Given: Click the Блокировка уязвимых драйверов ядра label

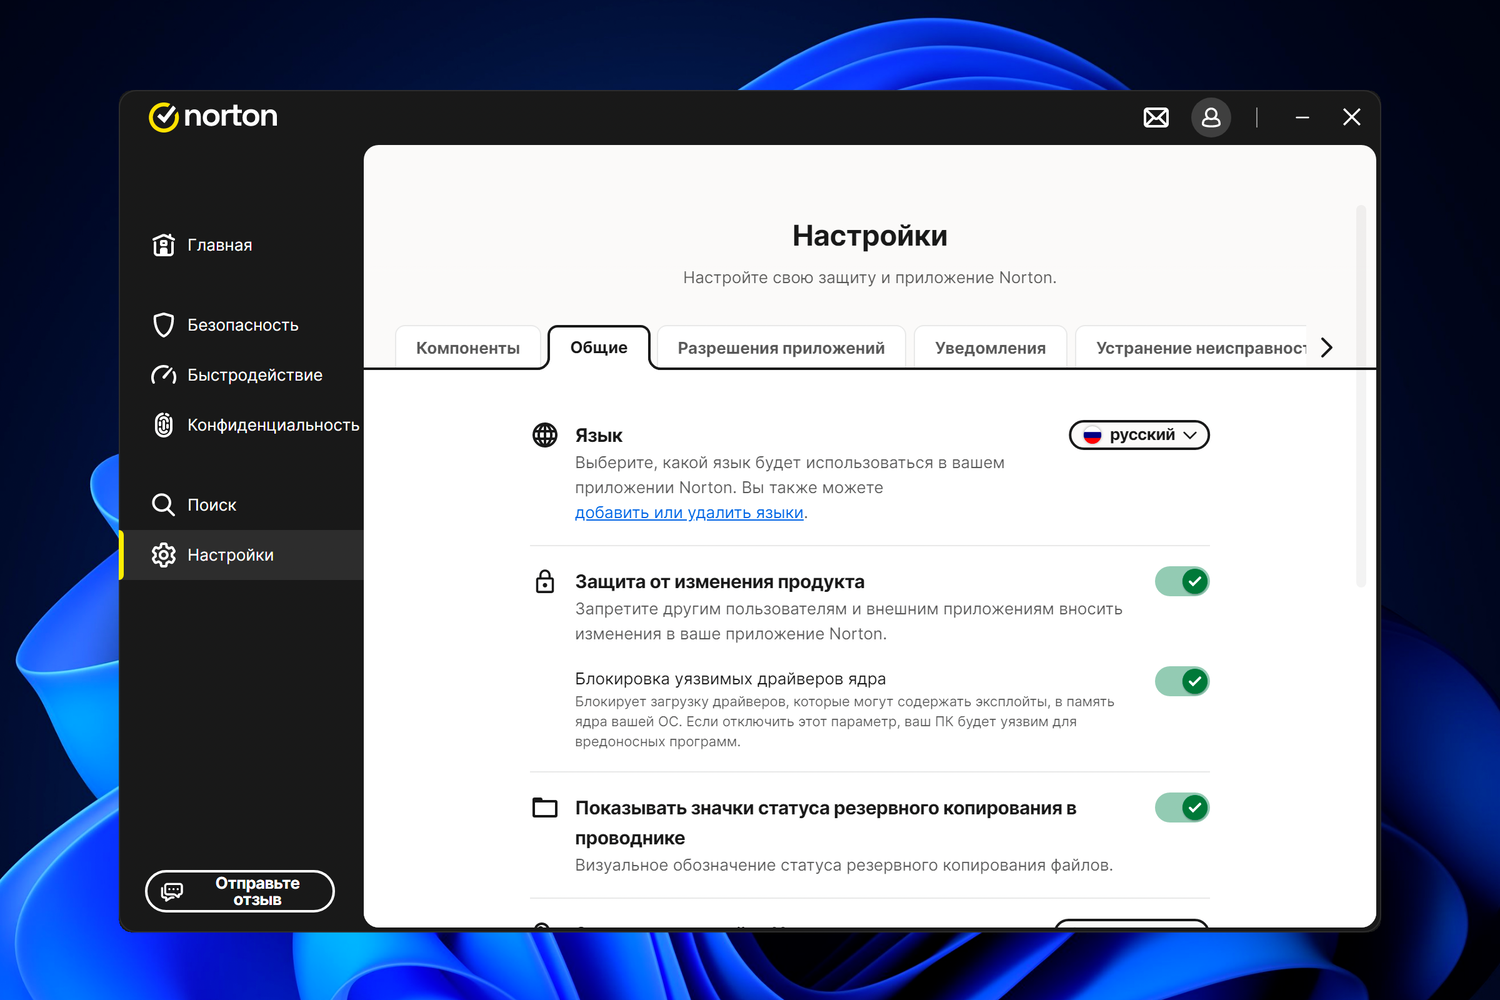Looking at the screenshot, I should tap(730, 679).
